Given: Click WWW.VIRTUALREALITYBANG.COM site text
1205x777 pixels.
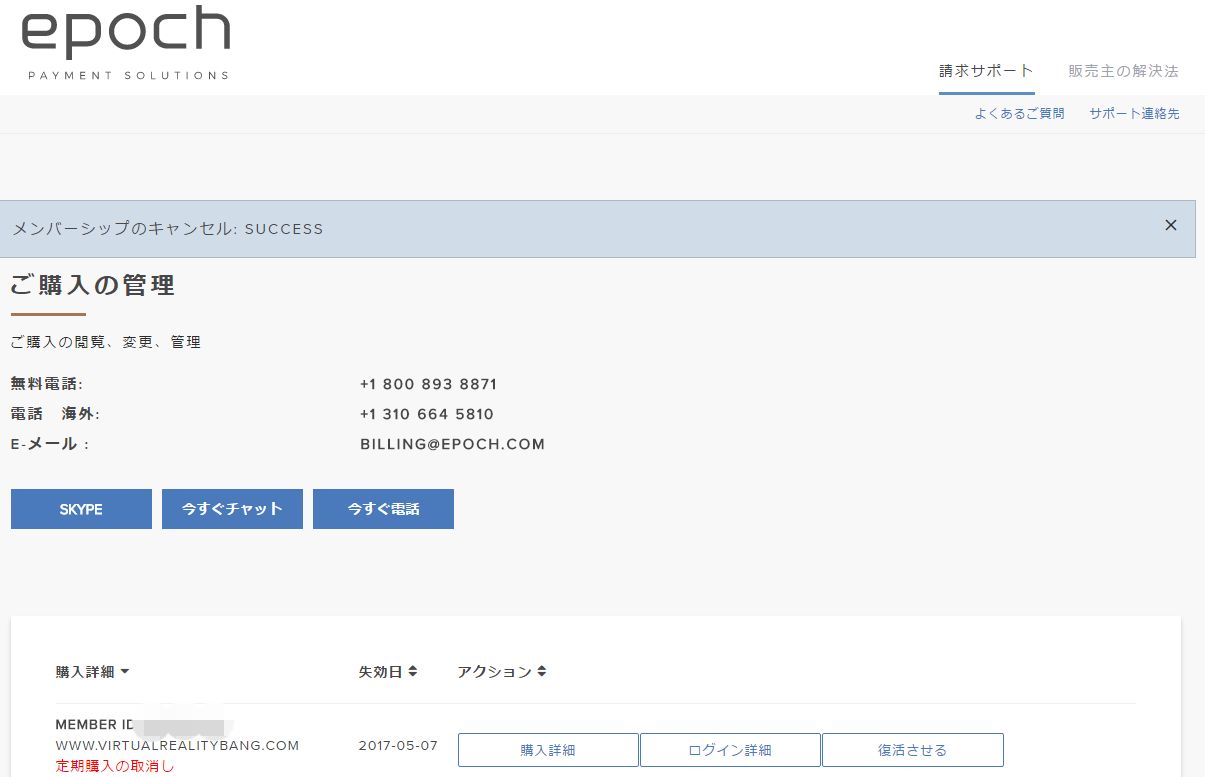Looking at the screenshot, I should click(x=177, y=746).
